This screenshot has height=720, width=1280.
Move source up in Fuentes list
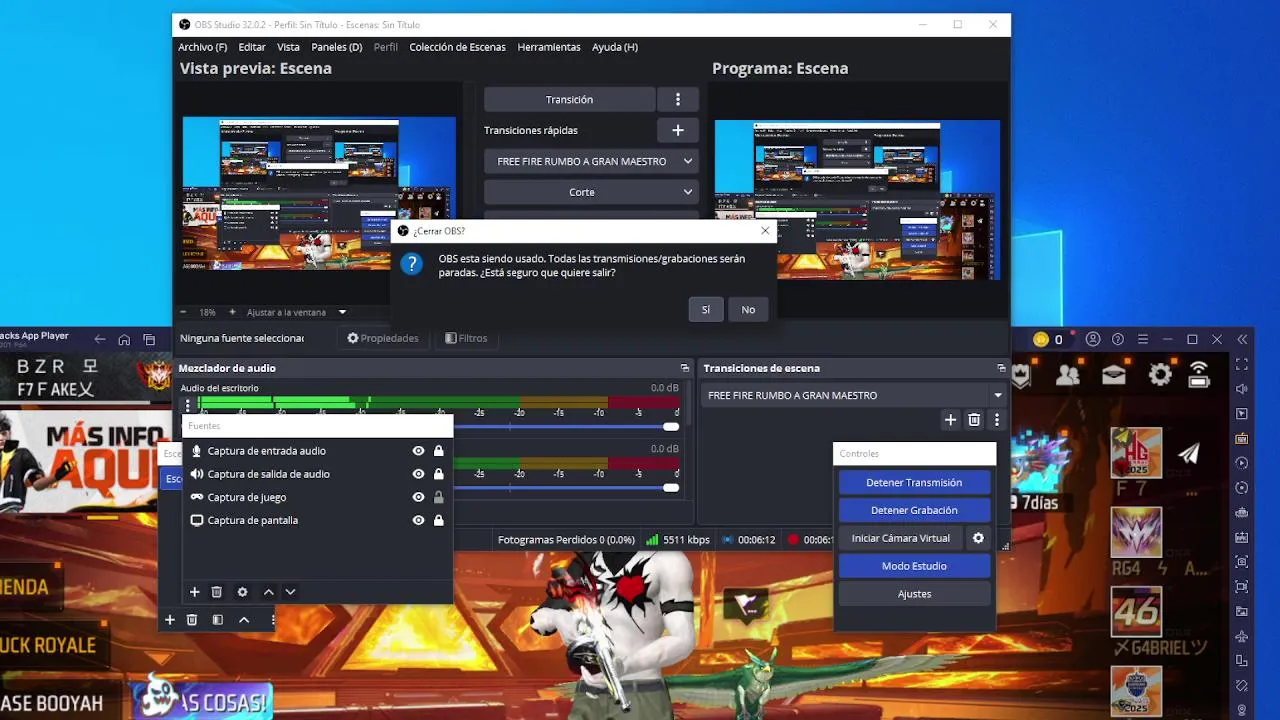[268, 592]
